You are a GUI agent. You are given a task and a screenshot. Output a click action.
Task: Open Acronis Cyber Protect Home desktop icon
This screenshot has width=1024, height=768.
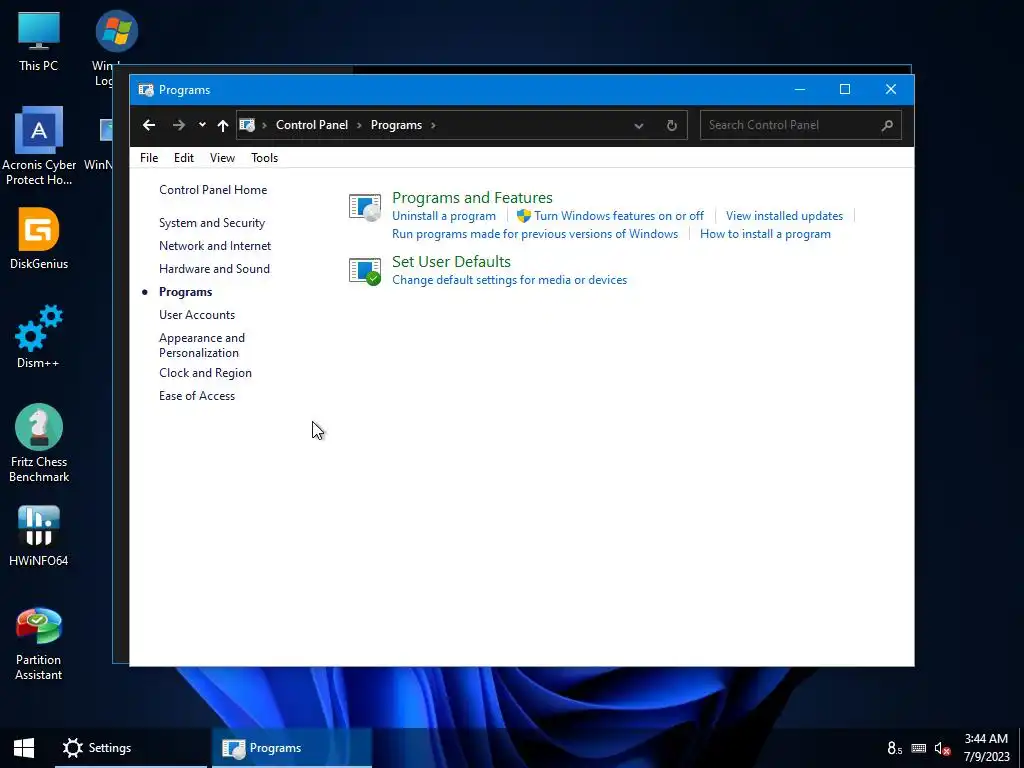(39, 146)
